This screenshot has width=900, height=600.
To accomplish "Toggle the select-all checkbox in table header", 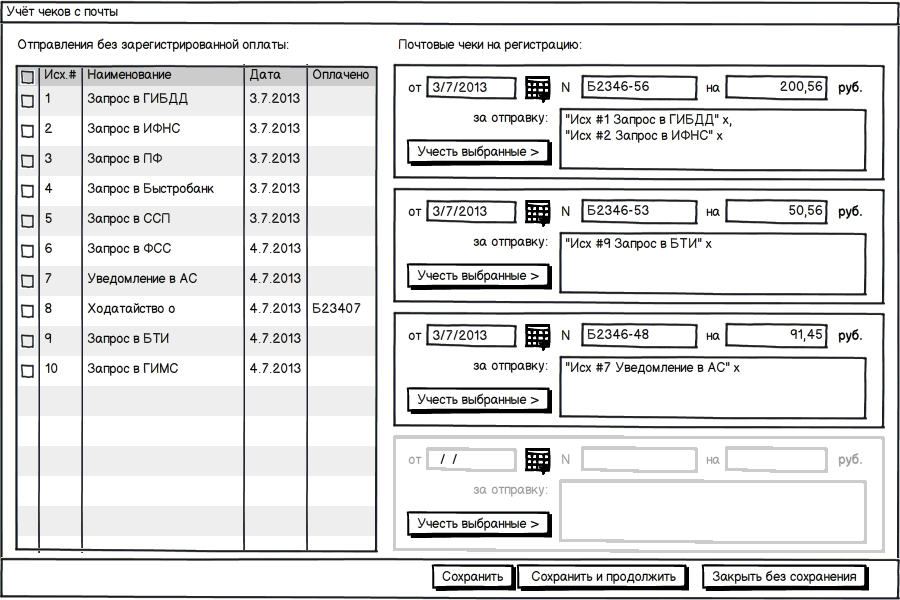I will (x=28, y=76).
